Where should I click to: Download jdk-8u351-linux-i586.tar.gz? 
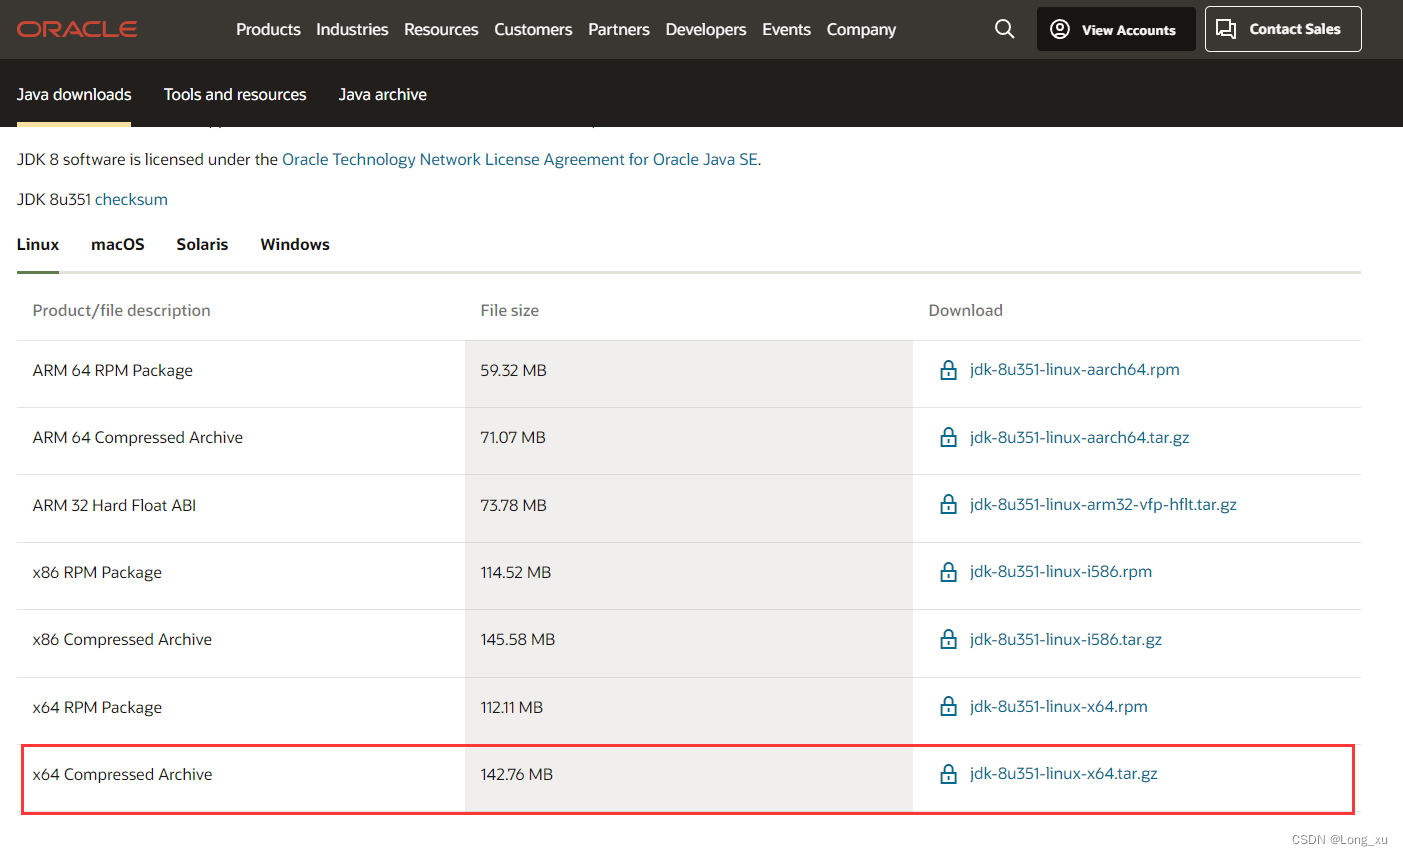click(1066, 639)
